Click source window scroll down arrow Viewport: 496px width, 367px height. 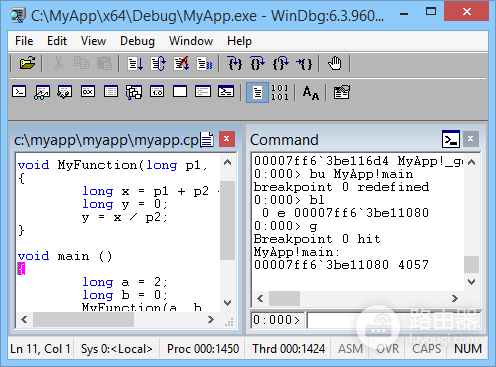coord(228,303)
